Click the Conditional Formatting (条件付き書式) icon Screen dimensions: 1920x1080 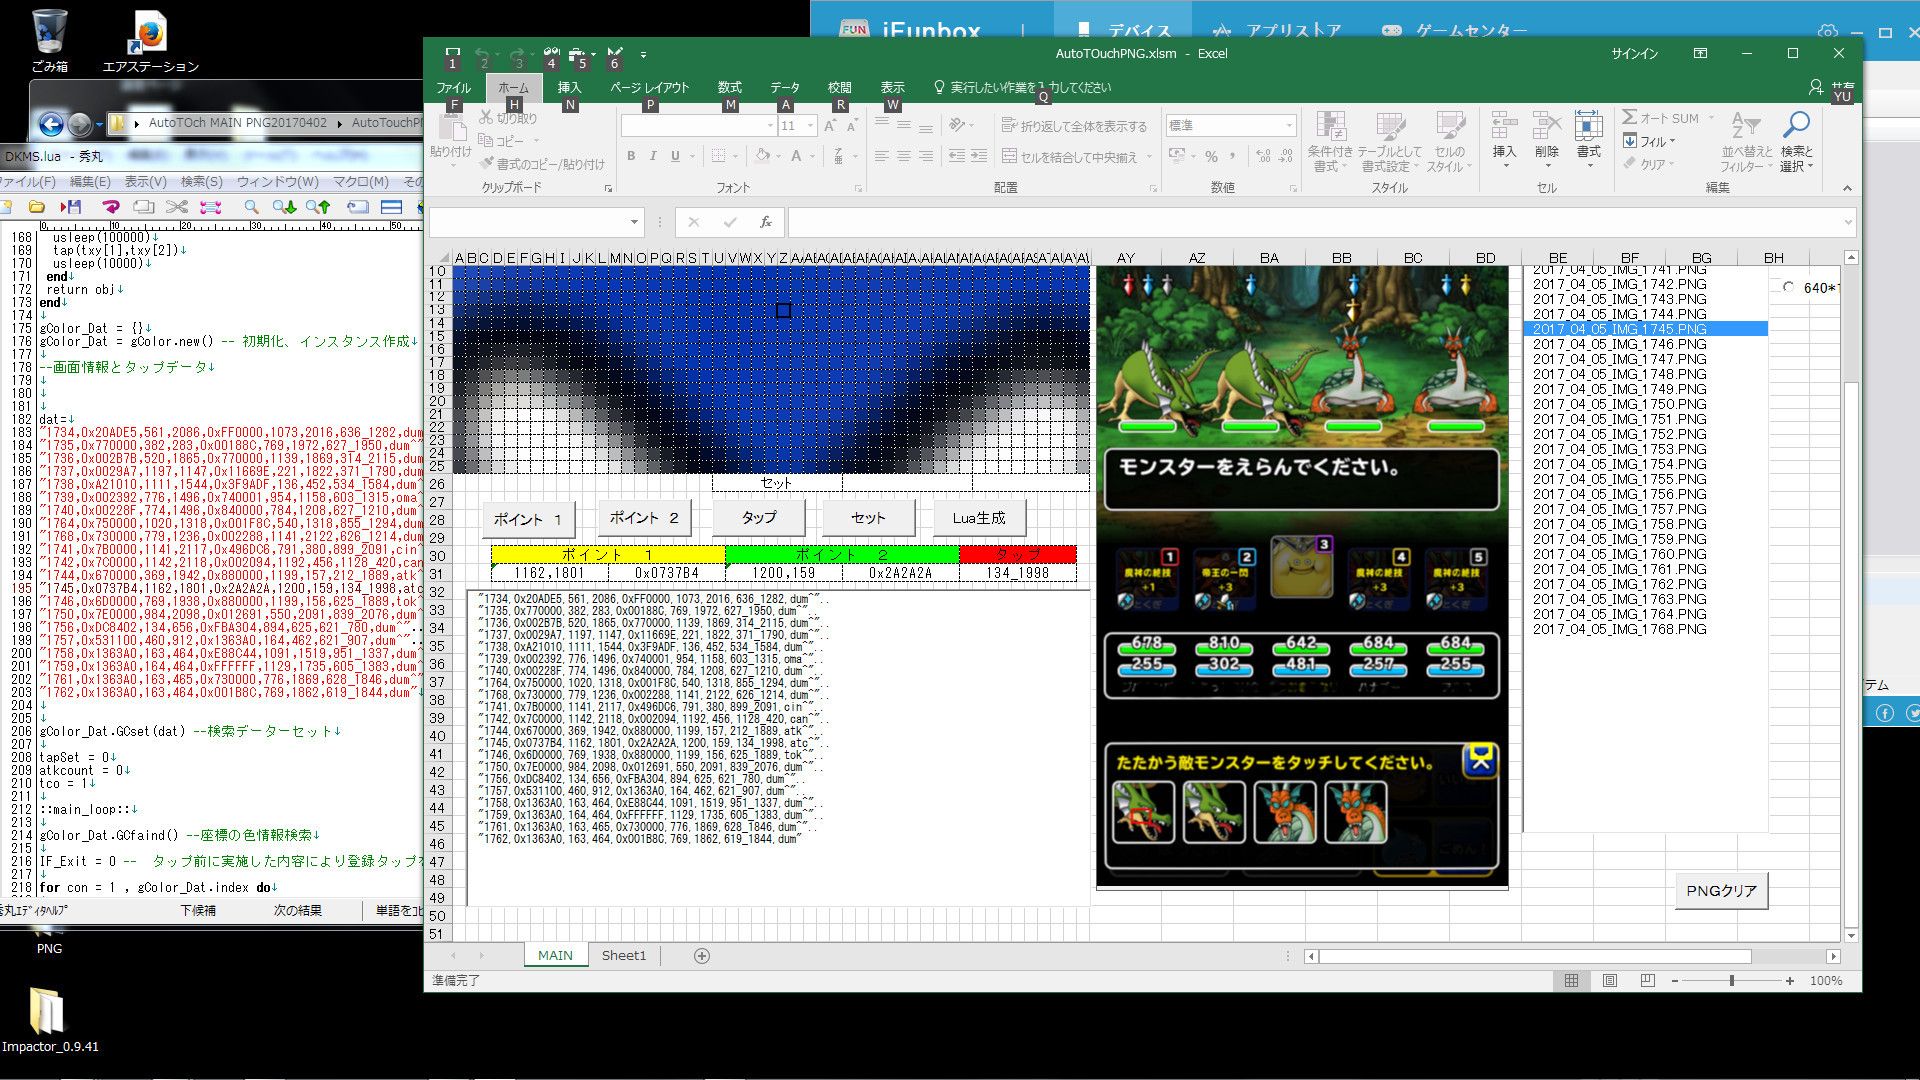pyautogui.click(x=1330, y=127)
